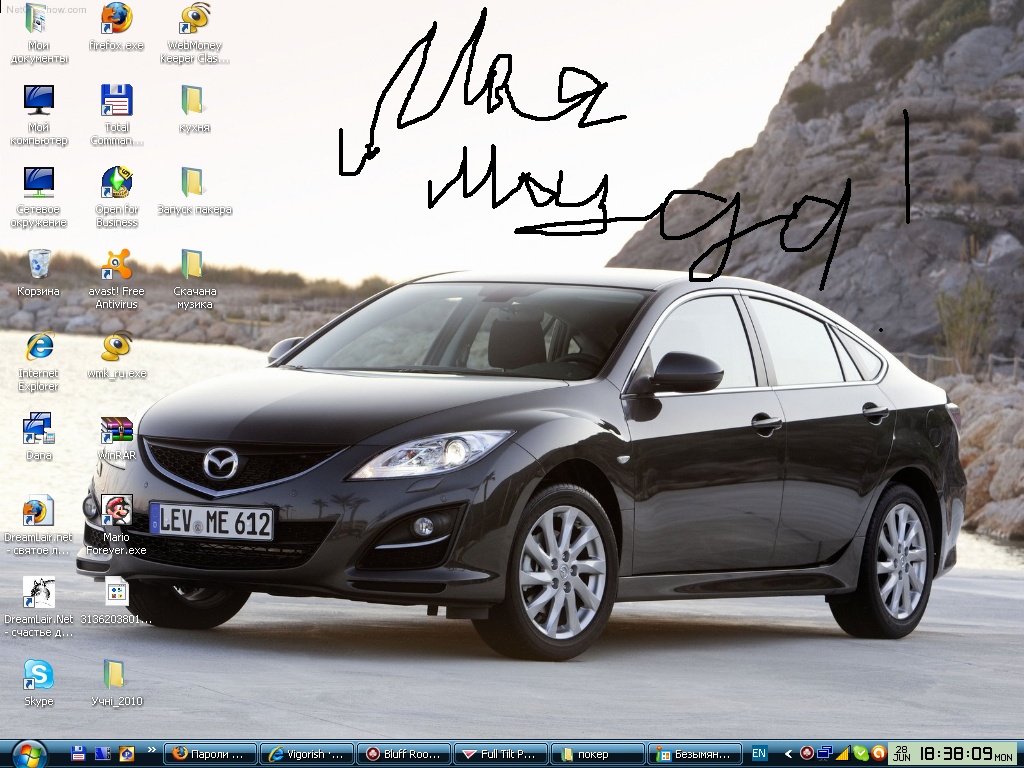This screenshot has width=1024, height=768.
Task: Click orange avast tray icon
Action: [x=878, y=754]
